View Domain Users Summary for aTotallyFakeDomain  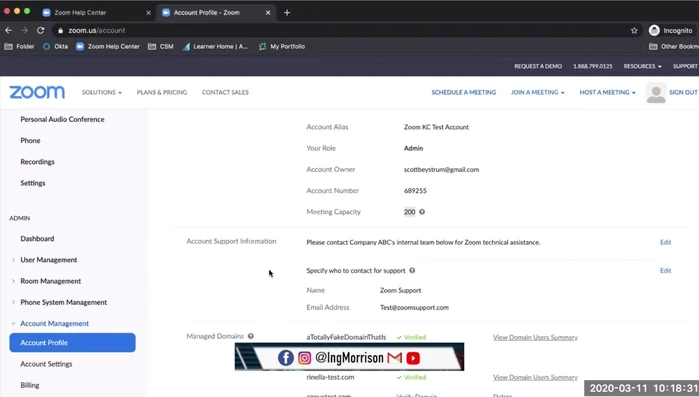535,337
